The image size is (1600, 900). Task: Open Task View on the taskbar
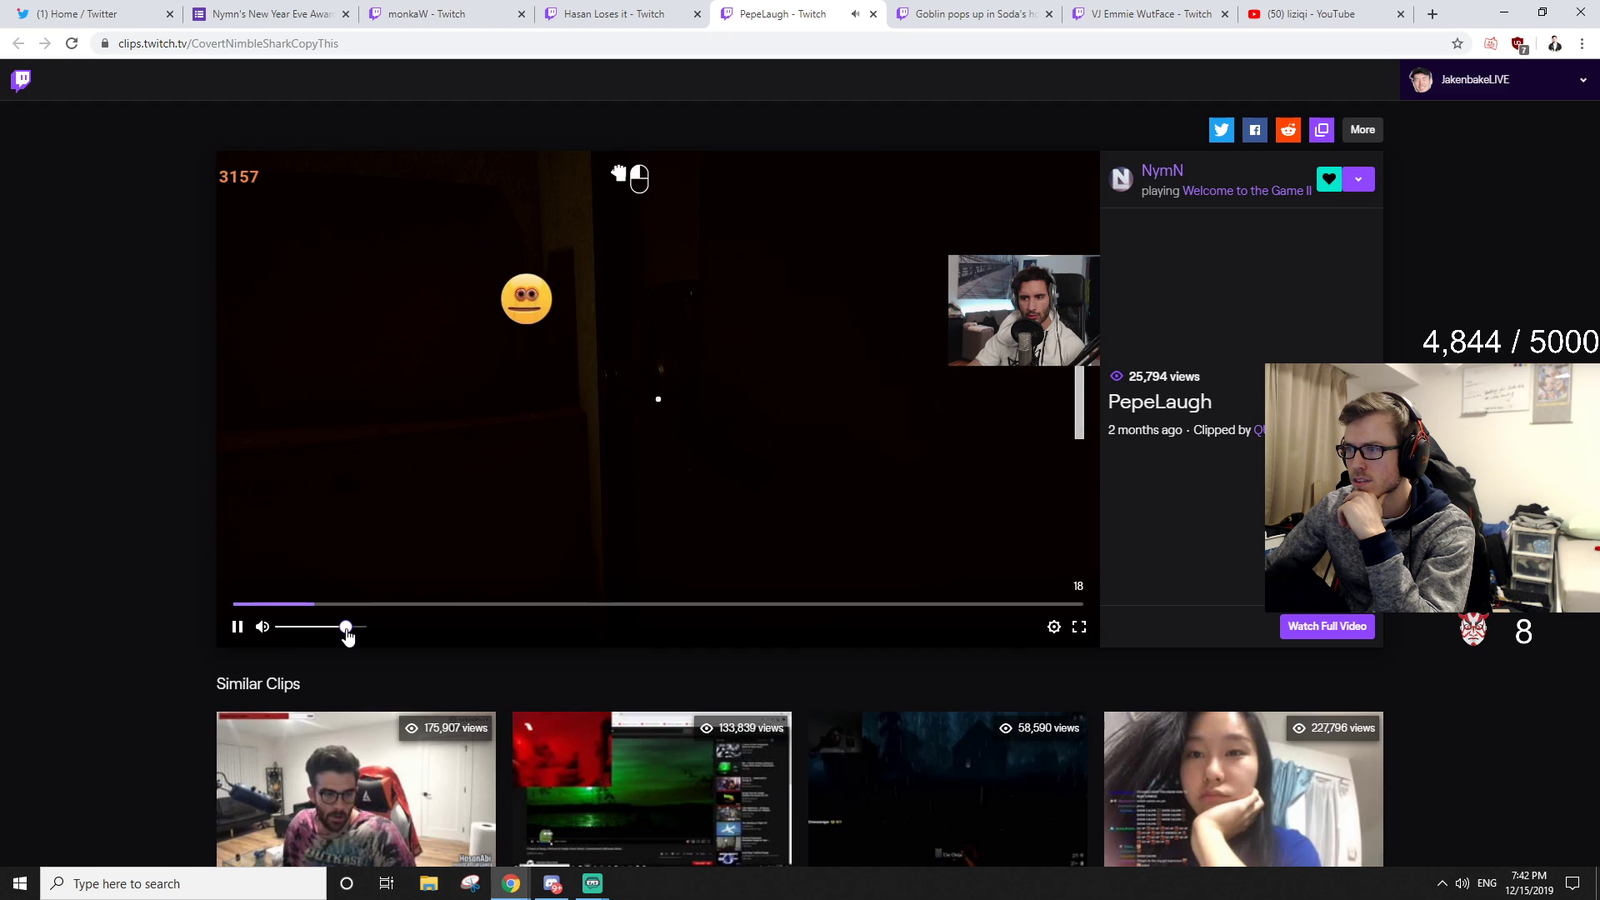(x=386, y=883)
